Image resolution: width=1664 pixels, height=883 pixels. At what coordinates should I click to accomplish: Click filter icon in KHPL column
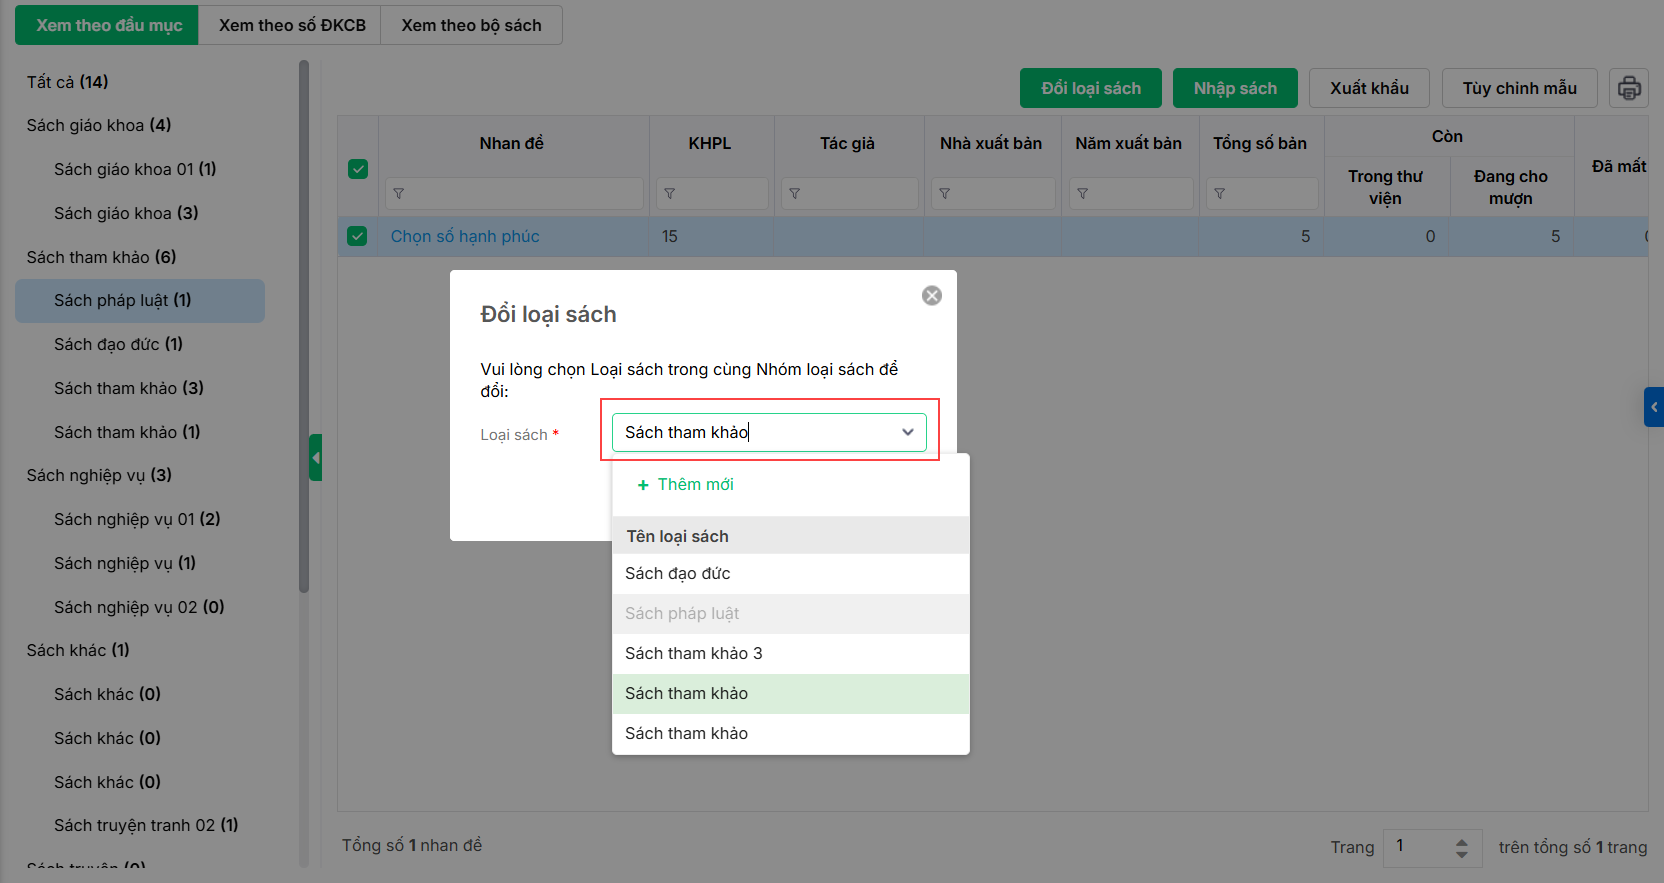pyautogui.click(x=670, y=194)
